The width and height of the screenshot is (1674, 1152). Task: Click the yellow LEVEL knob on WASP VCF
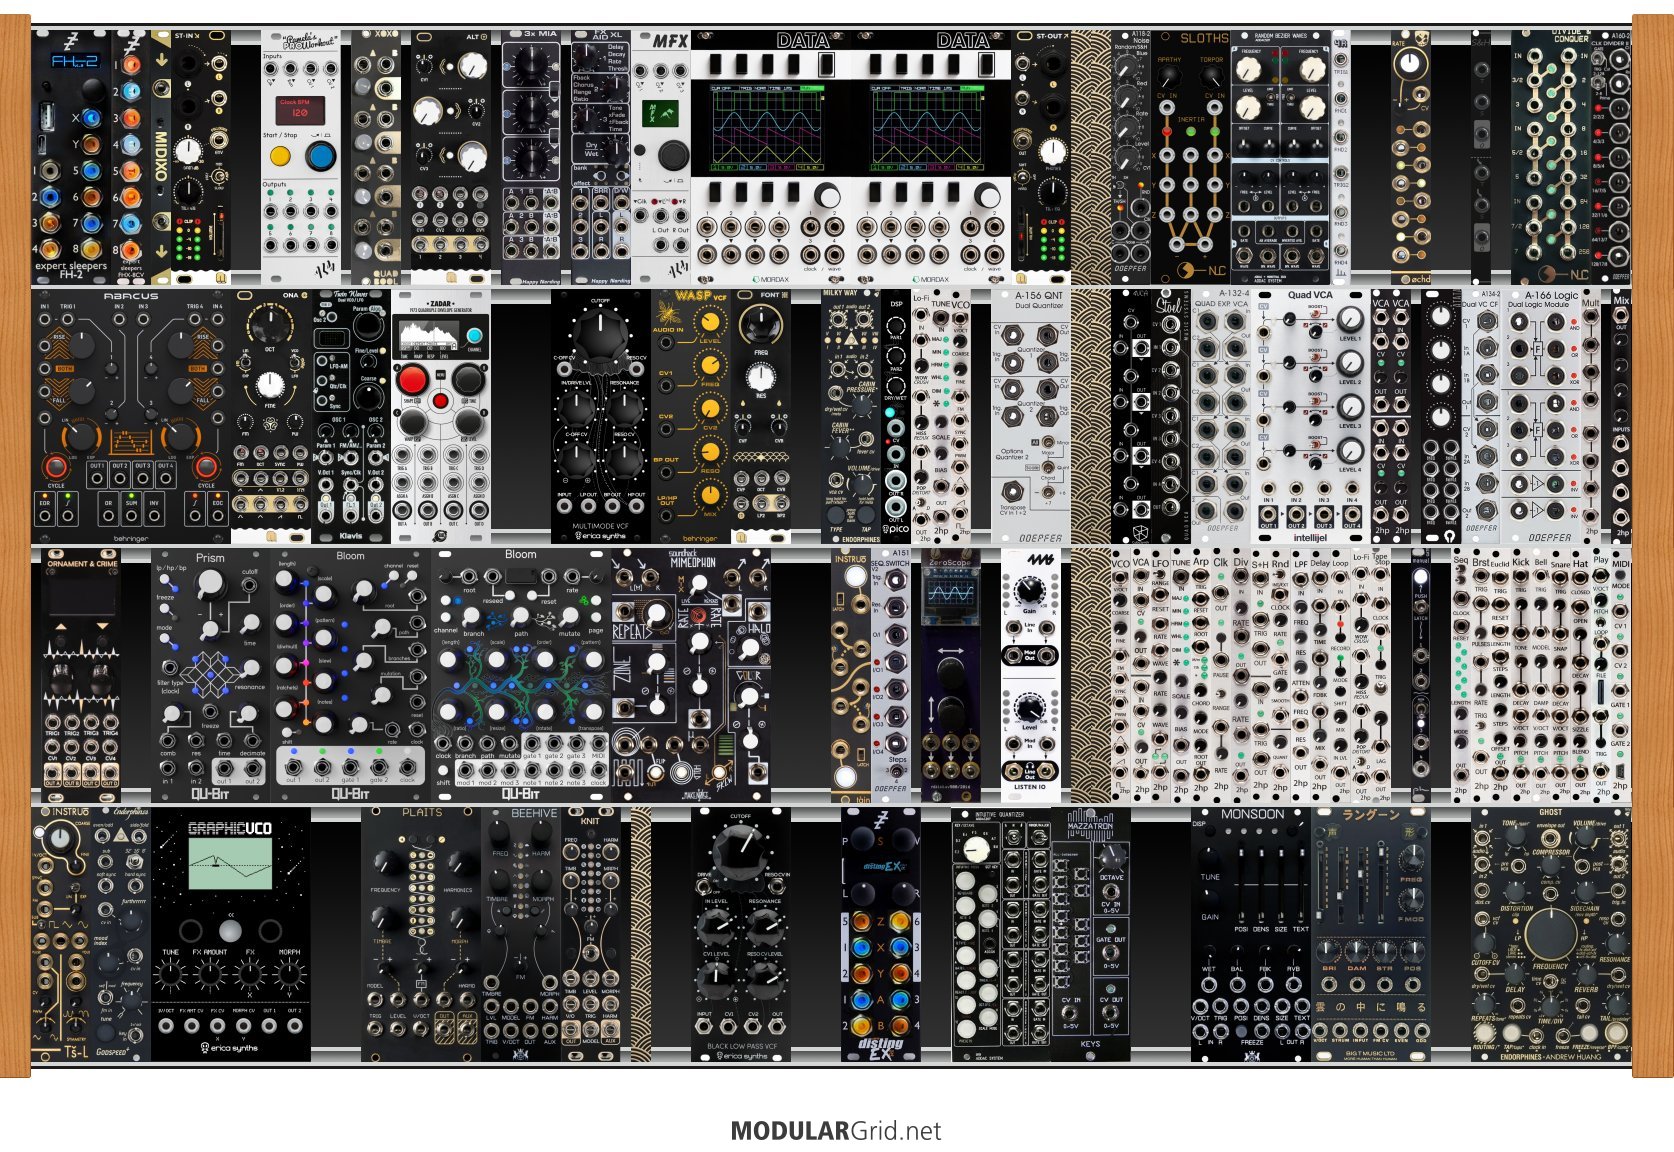click(710, 322)
